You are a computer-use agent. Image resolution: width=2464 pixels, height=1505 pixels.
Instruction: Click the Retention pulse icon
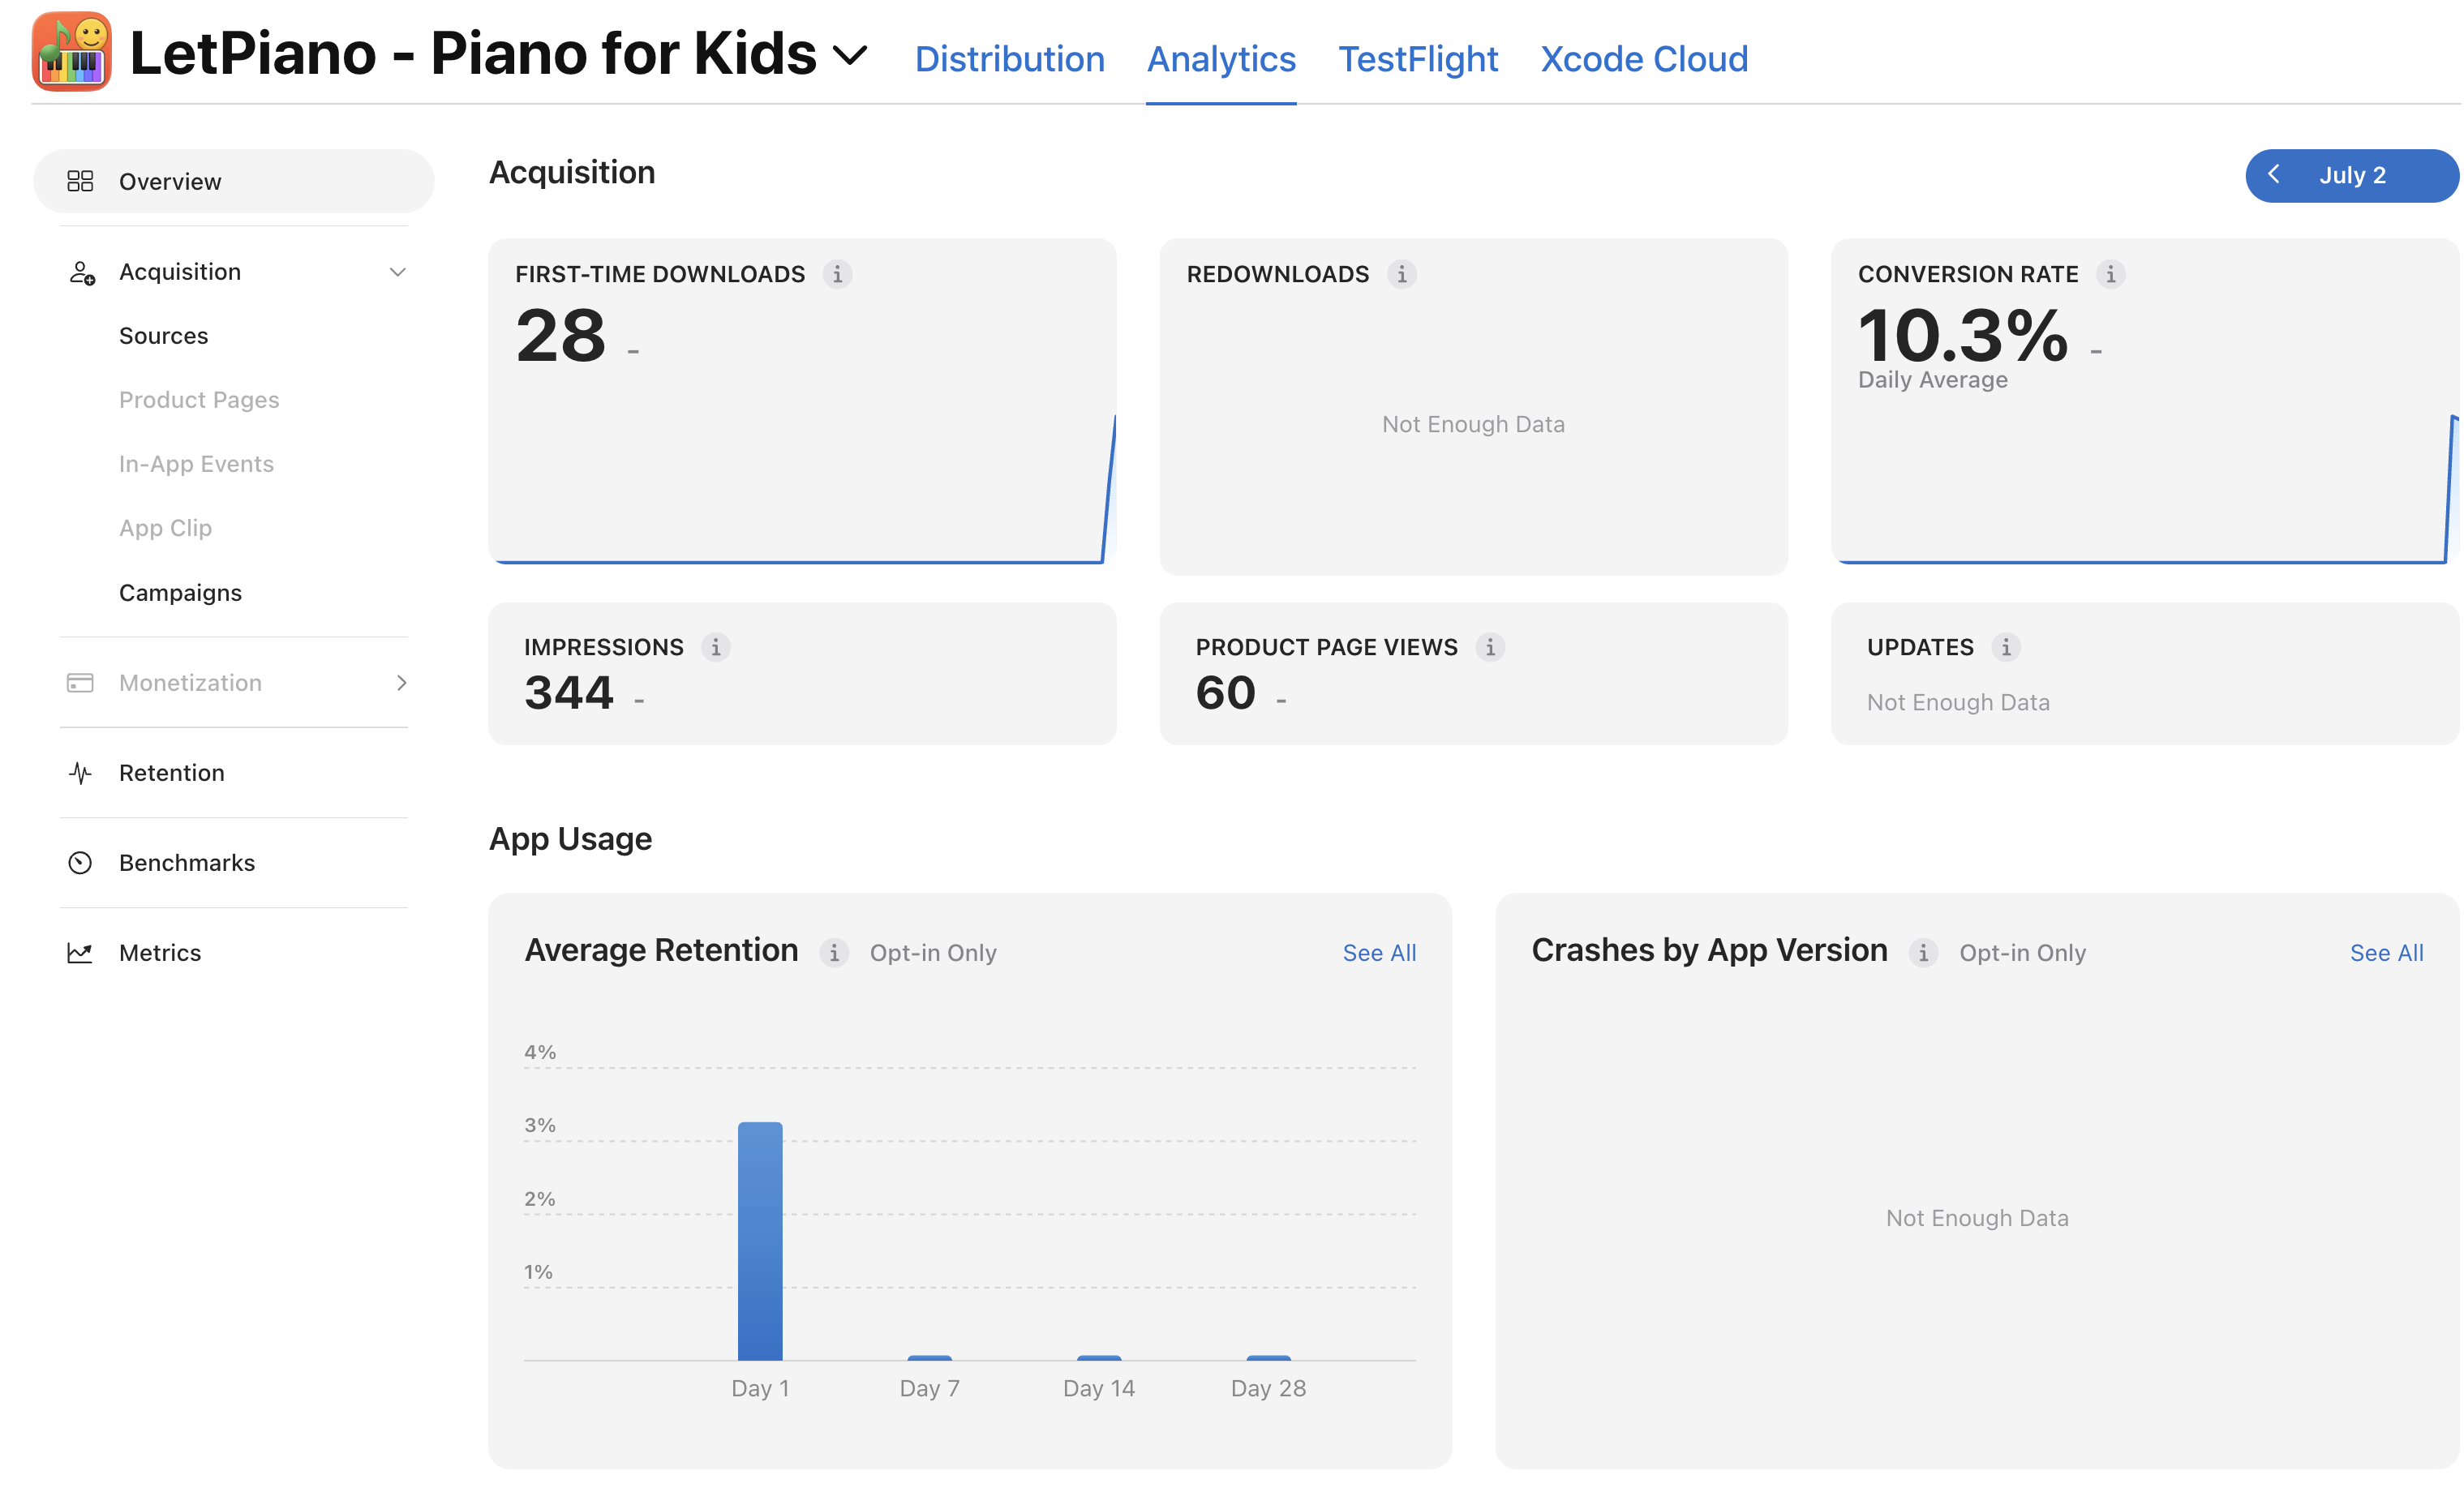80,773
